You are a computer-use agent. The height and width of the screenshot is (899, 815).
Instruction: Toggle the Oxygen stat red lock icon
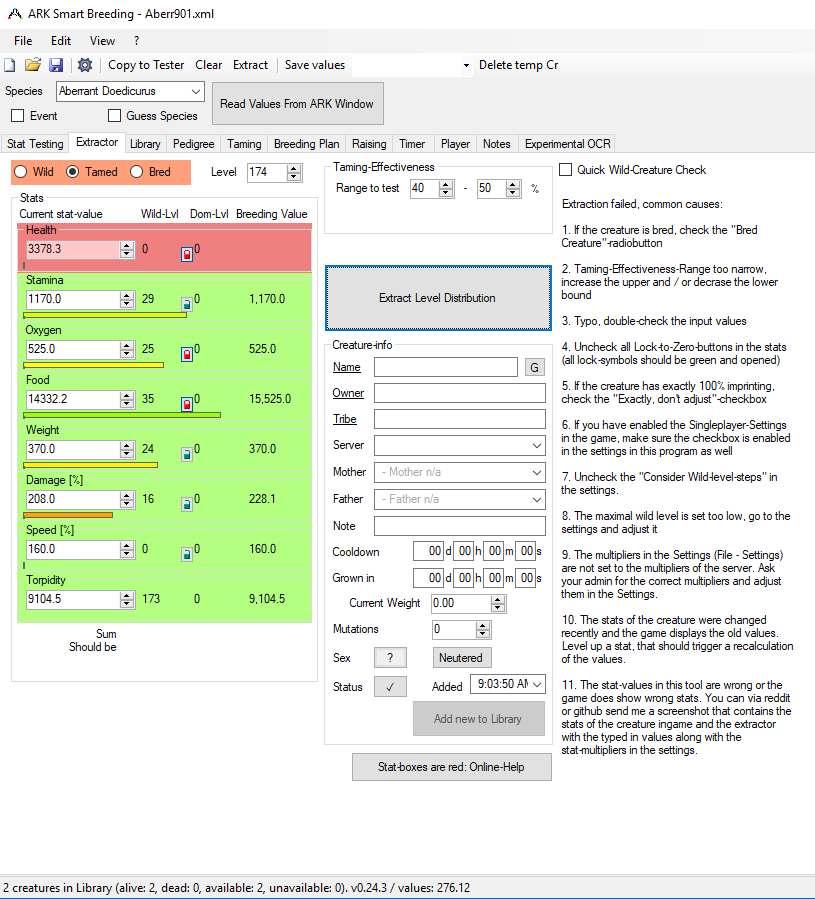pos(187,353)
